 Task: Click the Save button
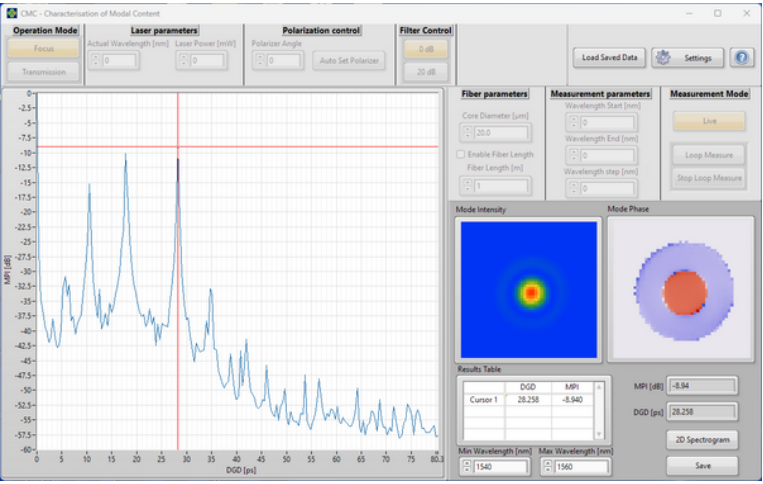click(702, 466)
